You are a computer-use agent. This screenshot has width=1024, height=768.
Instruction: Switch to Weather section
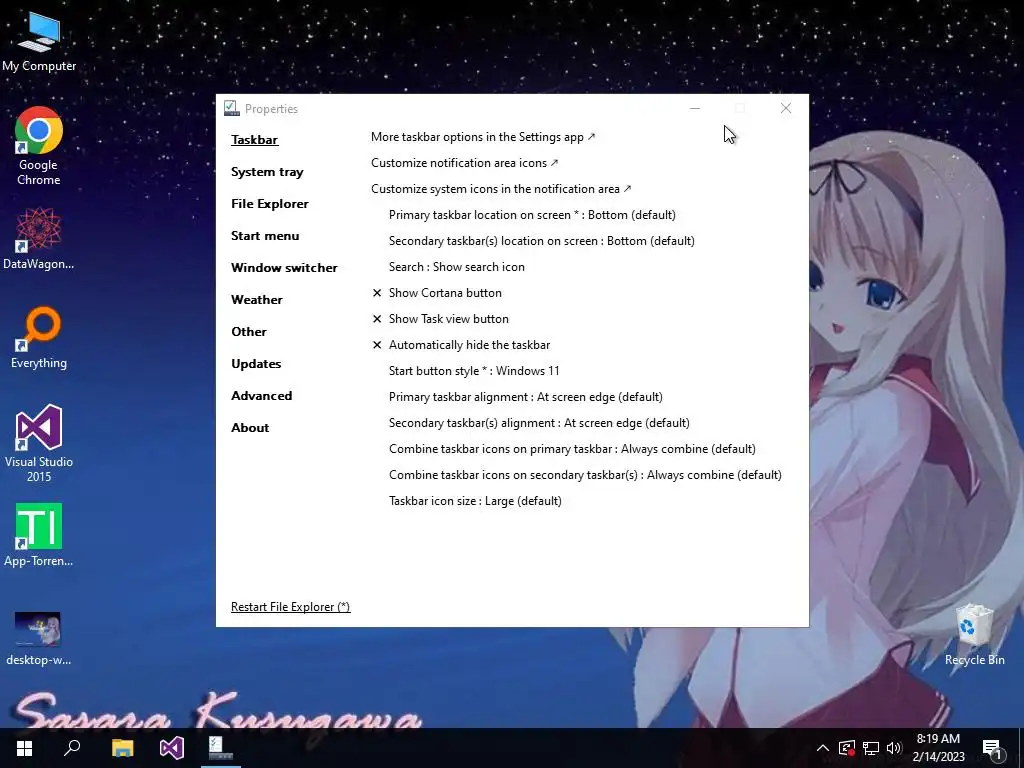(257, 300)
